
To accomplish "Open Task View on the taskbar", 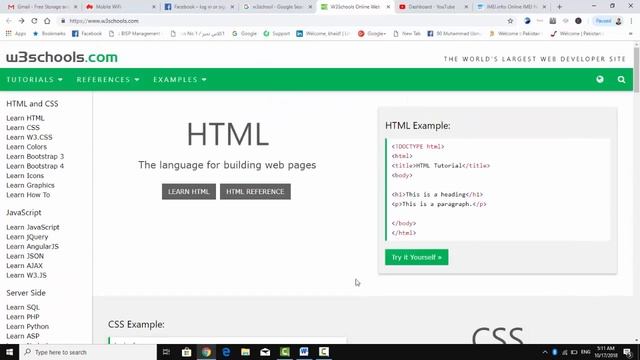I will click(x=166, y=352).
